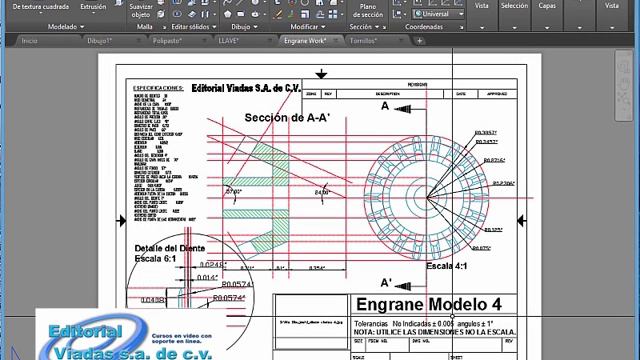Screen dimensions: 640x360
Task: Switch to the LLAVE* tab
Action: pos(229,41)
